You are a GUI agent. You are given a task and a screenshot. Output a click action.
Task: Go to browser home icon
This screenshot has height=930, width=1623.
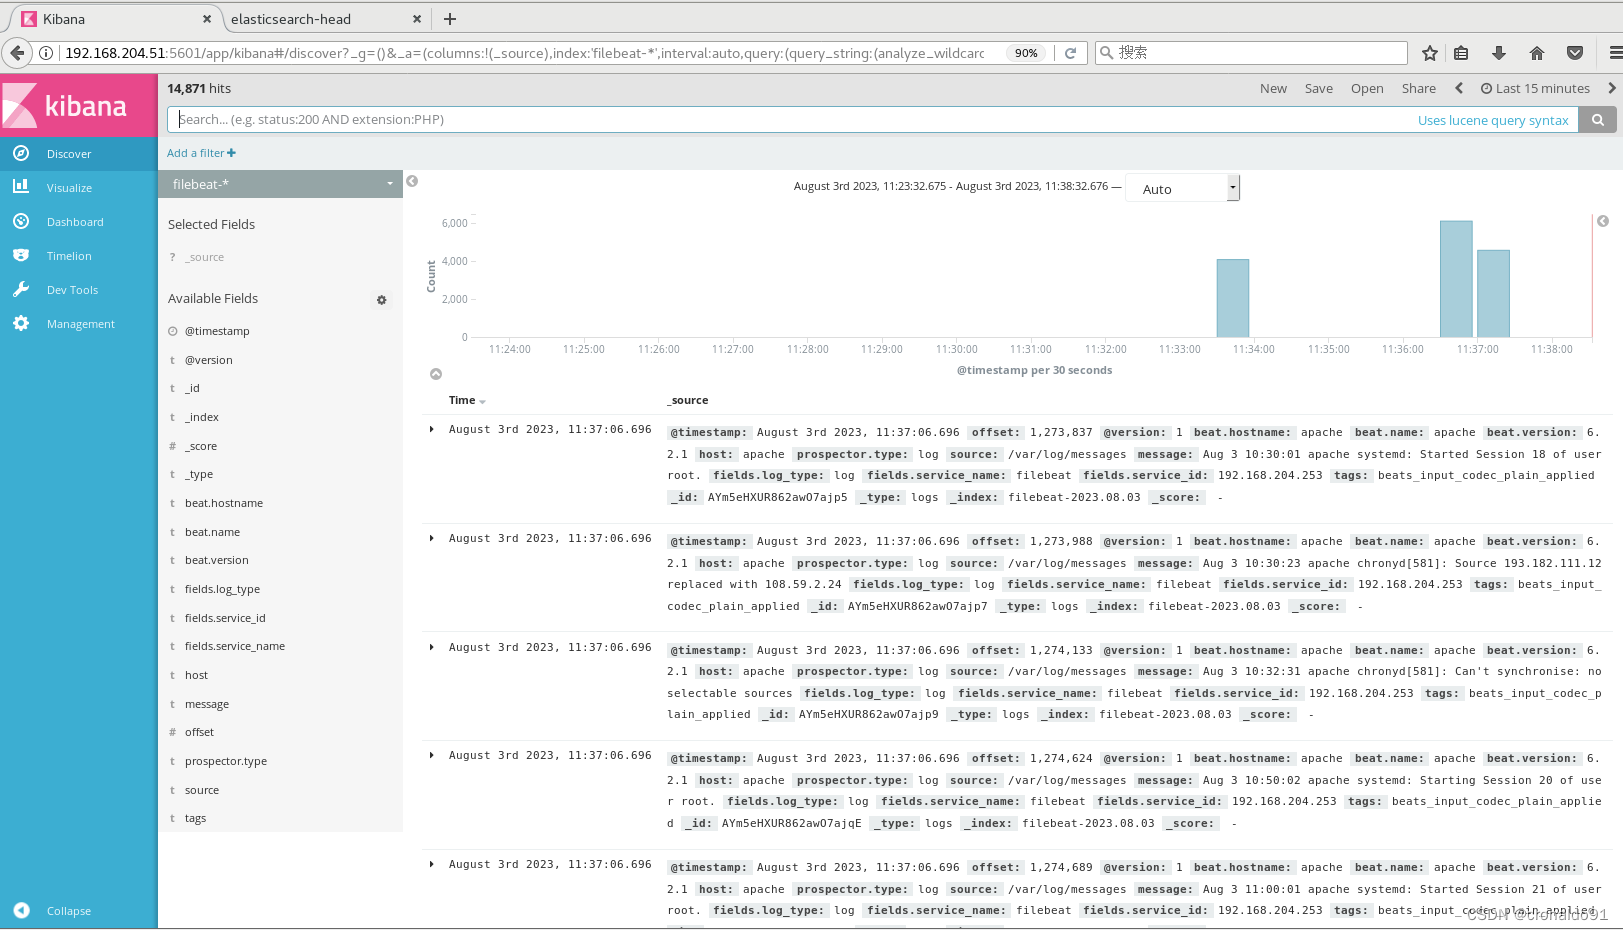(x=1537, y=53)
